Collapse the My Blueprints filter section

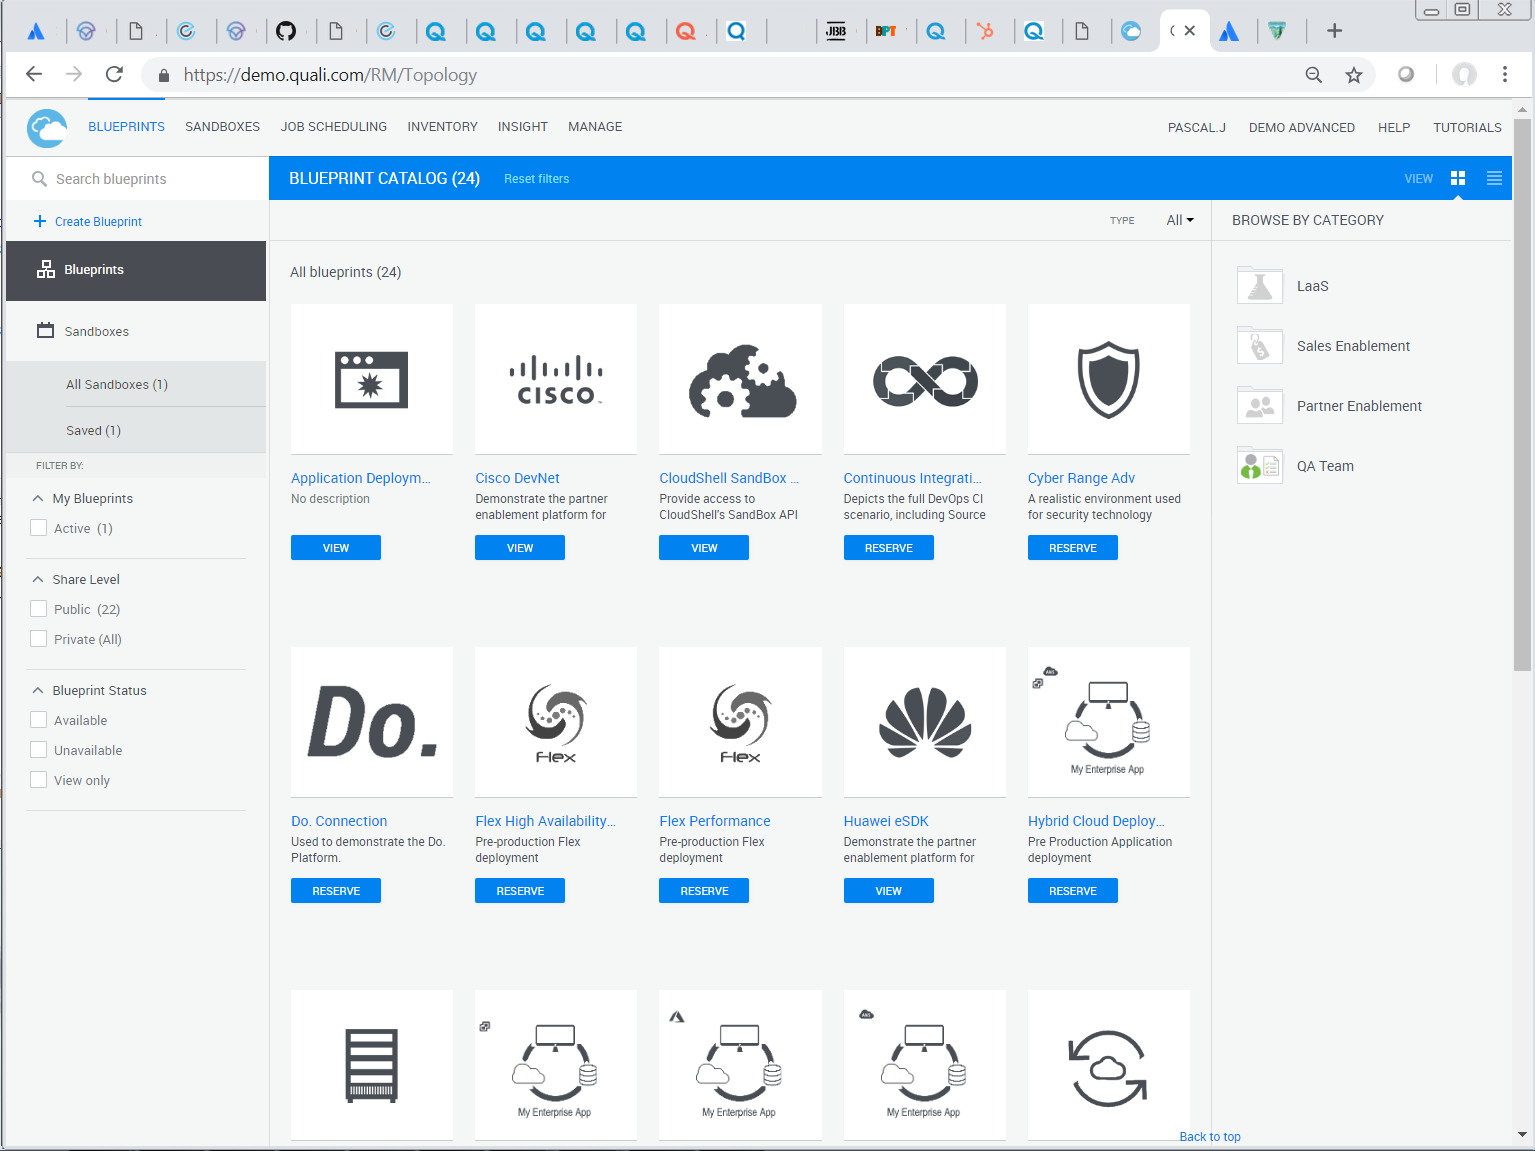(x=38, y=498)
